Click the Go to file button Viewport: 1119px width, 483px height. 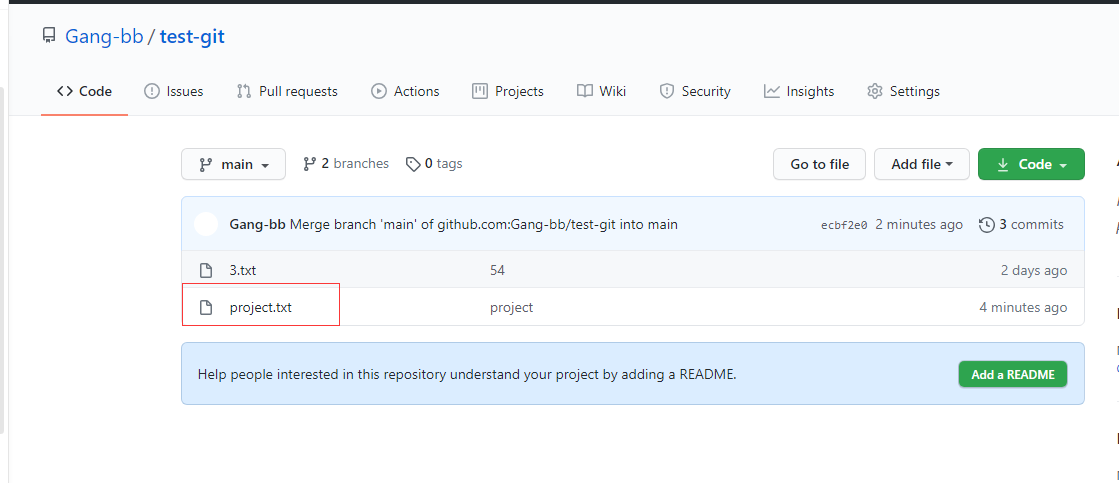click(x=819, y=164)
